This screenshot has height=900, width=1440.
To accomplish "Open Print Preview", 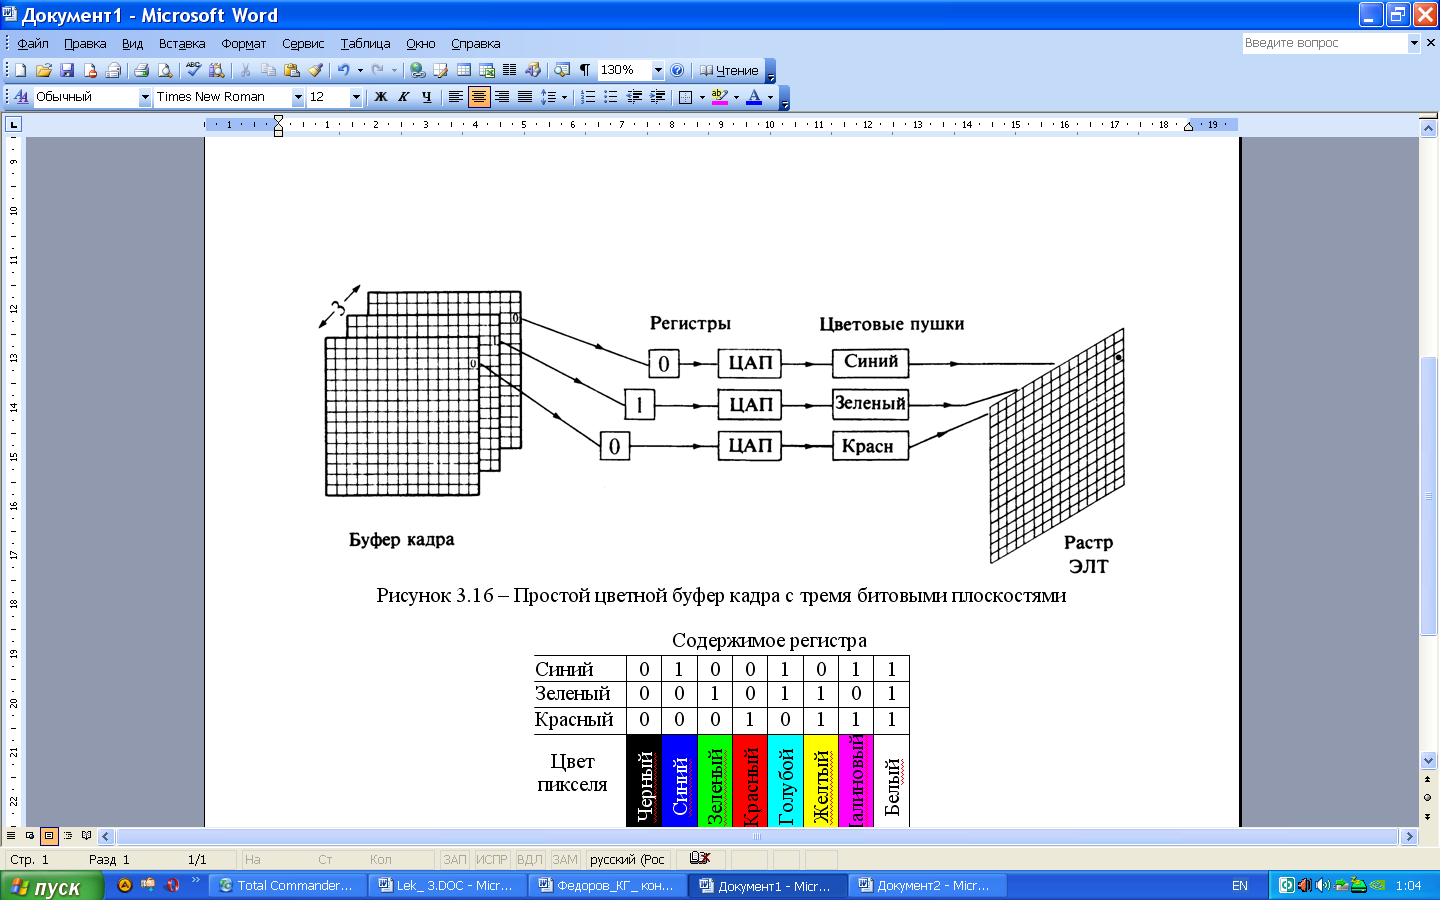I will click(165, 70).
